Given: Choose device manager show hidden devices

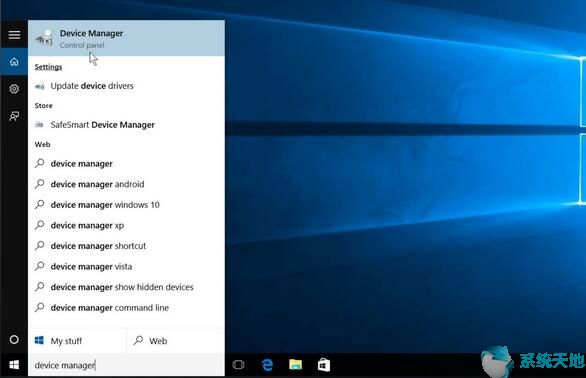Looking at the screenshot, I should click(x=126, y=287).
